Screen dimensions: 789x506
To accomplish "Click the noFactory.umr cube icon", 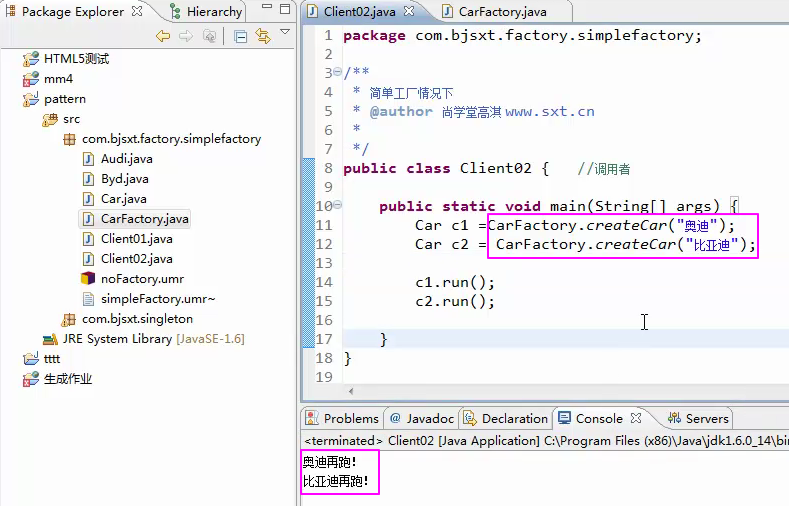I will tap(88, 278).
